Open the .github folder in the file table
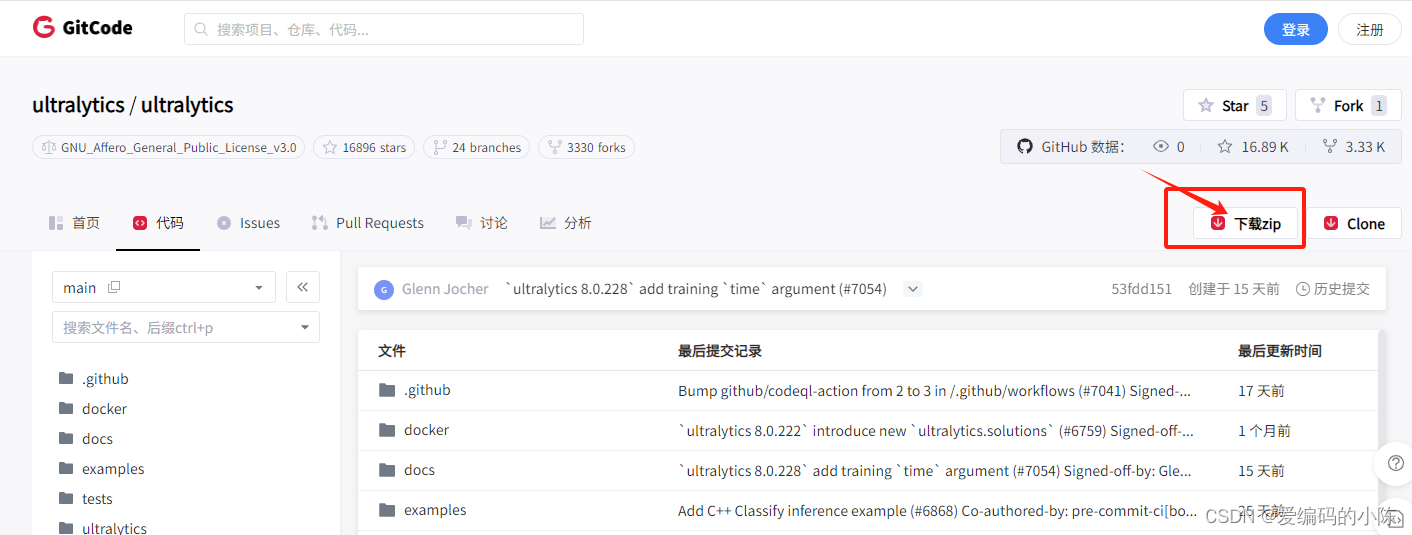 click(427, 390)
